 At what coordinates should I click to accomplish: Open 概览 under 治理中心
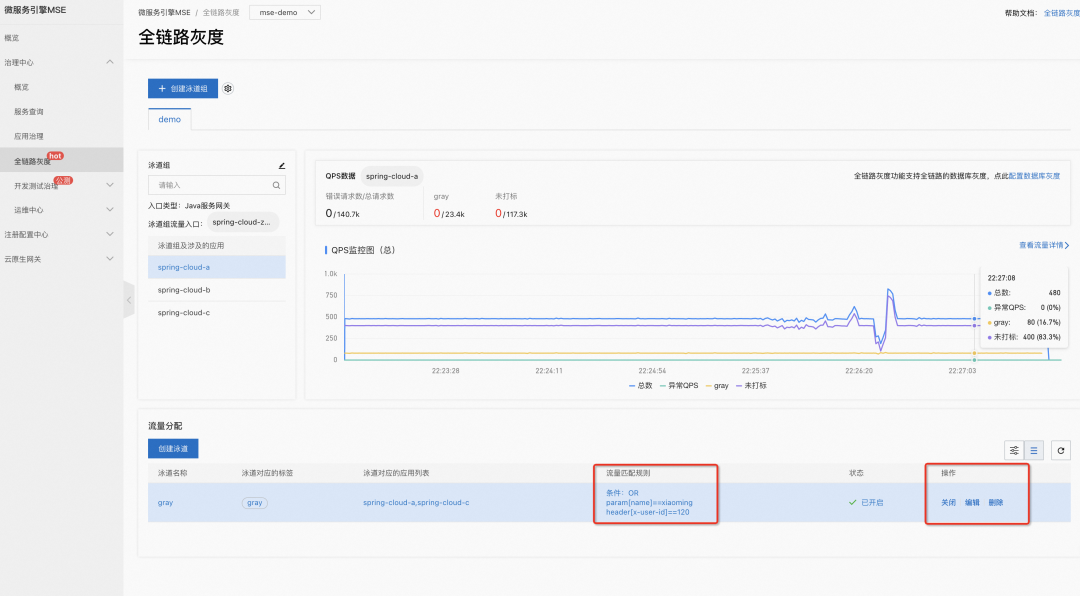tap(21, 87)
